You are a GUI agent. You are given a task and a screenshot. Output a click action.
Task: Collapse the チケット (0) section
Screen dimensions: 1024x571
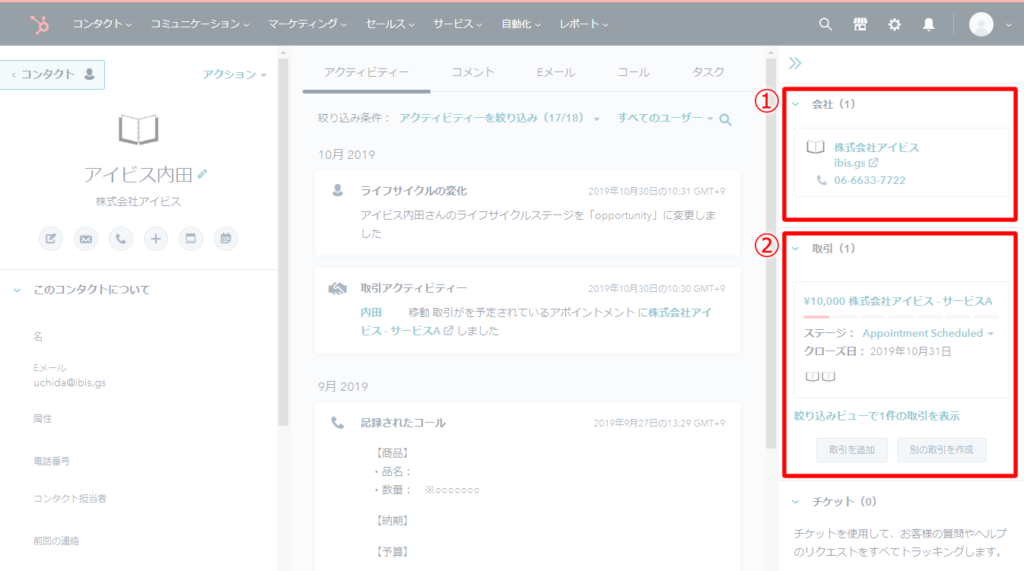tap(795, 502)
